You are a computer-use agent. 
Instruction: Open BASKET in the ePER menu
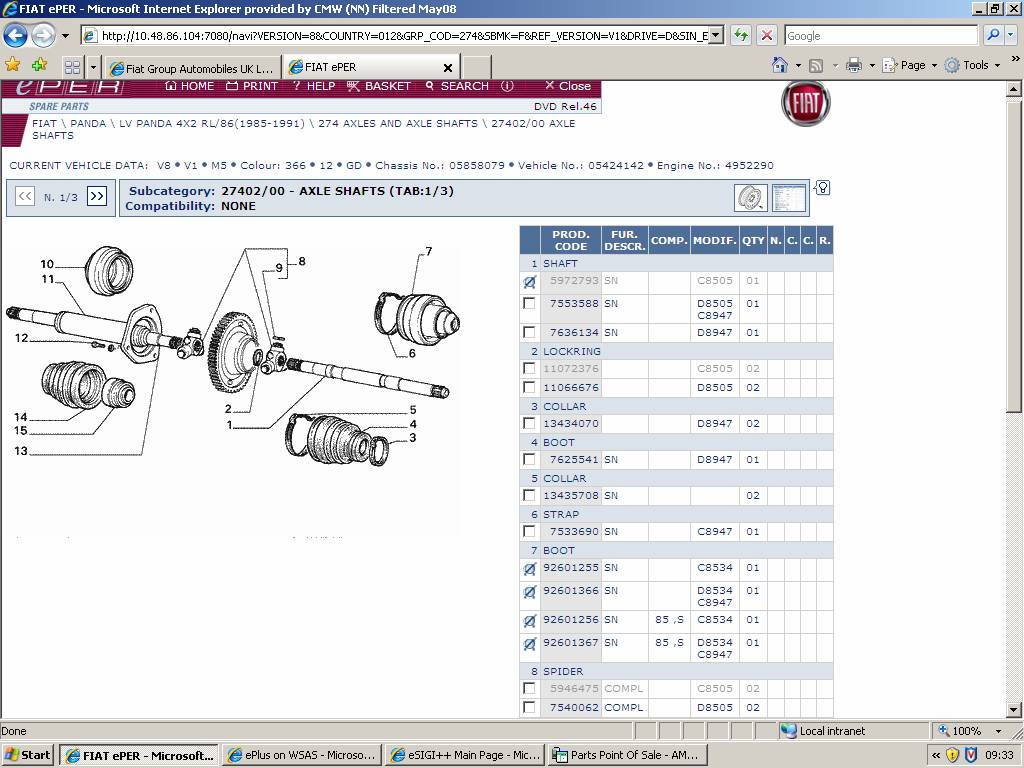[379, 86]
